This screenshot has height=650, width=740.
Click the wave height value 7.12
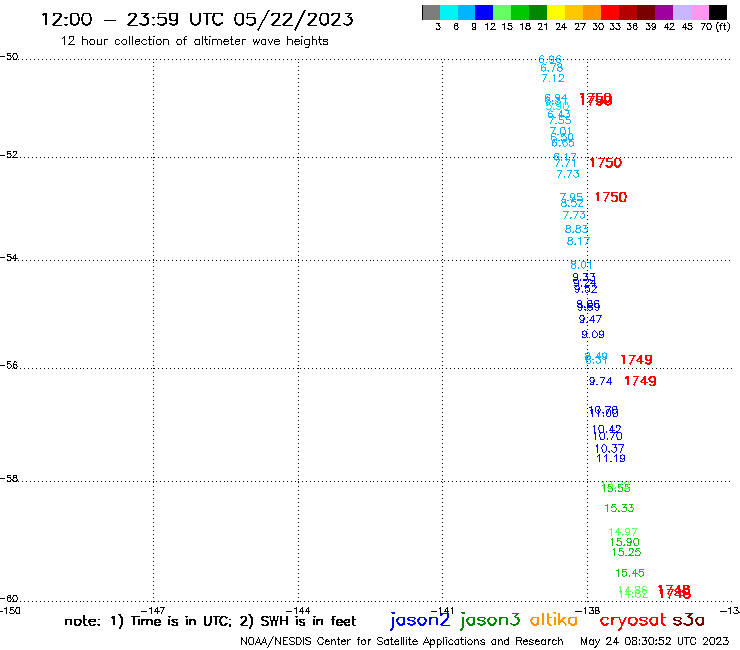pos(553,78)
